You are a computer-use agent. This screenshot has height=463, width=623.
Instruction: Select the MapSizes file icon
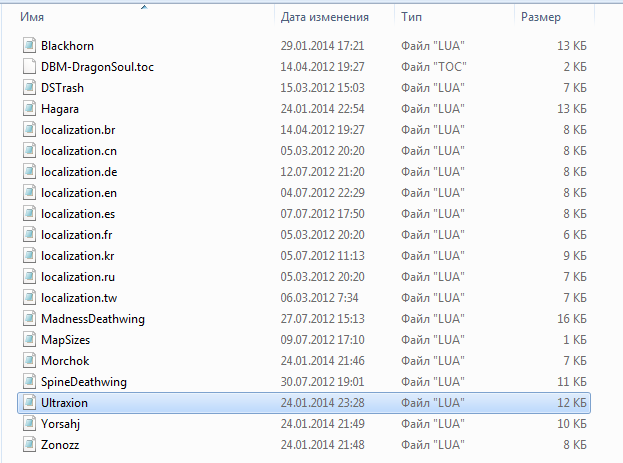click(29, 339)
